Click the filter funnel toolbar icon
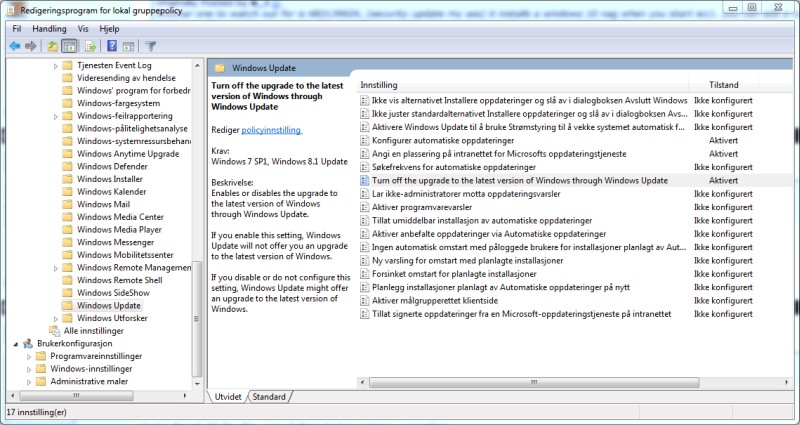The height and width of the screenshot is (425, 800). tap(150, 46)
